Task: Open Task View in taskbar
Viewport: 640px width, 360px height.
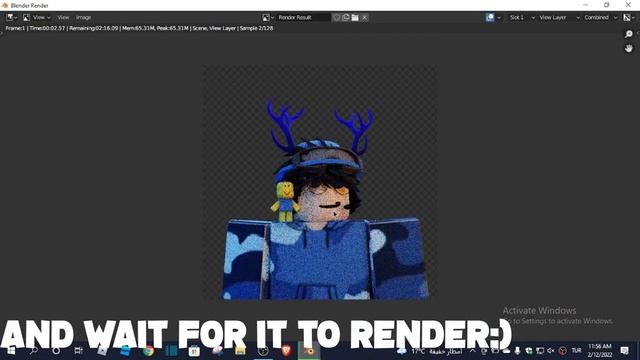Action: (78, 351)
